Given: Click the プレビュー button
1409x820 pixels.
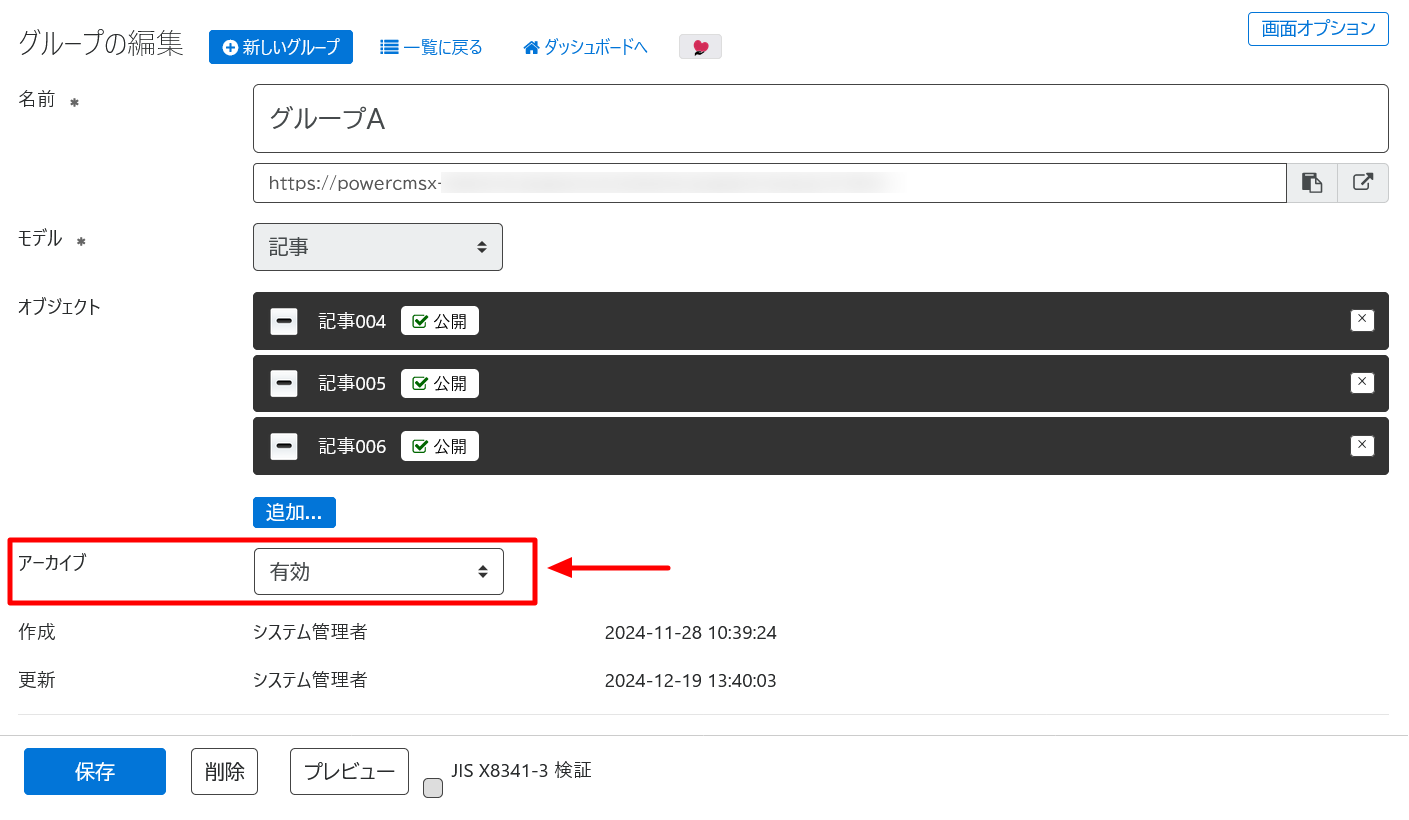Looking at the screenshot, I should 349,771.
